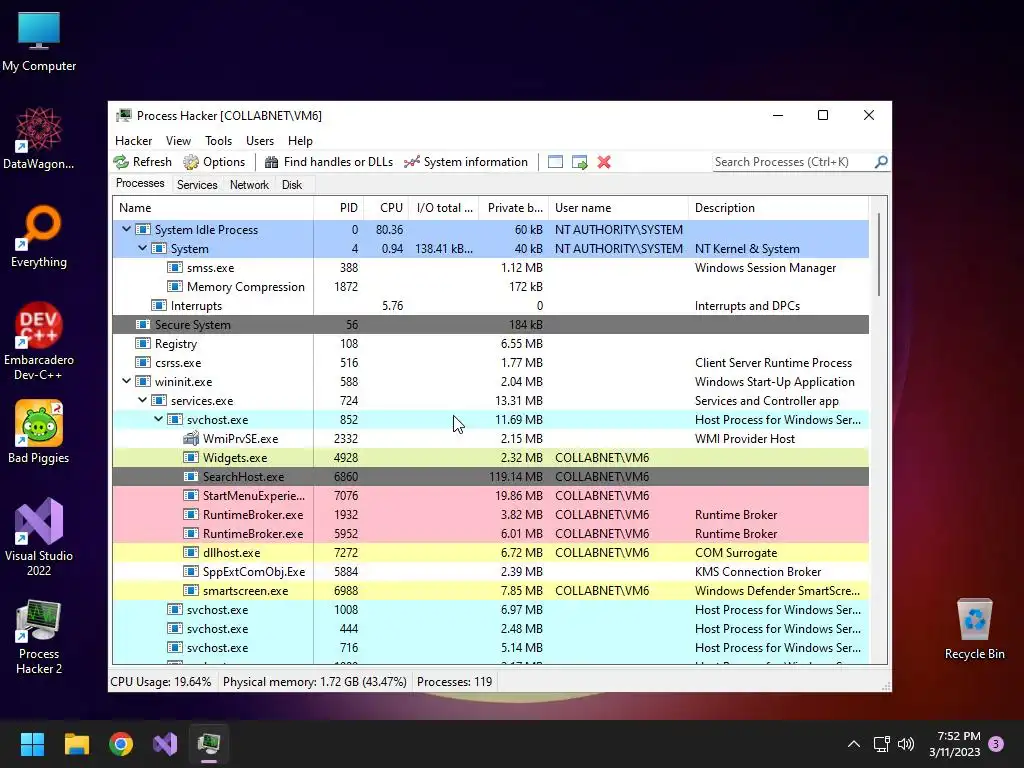1024x768 pixels.
Task: Click Physical memory status bar entry
Action: tap(315, 682)
